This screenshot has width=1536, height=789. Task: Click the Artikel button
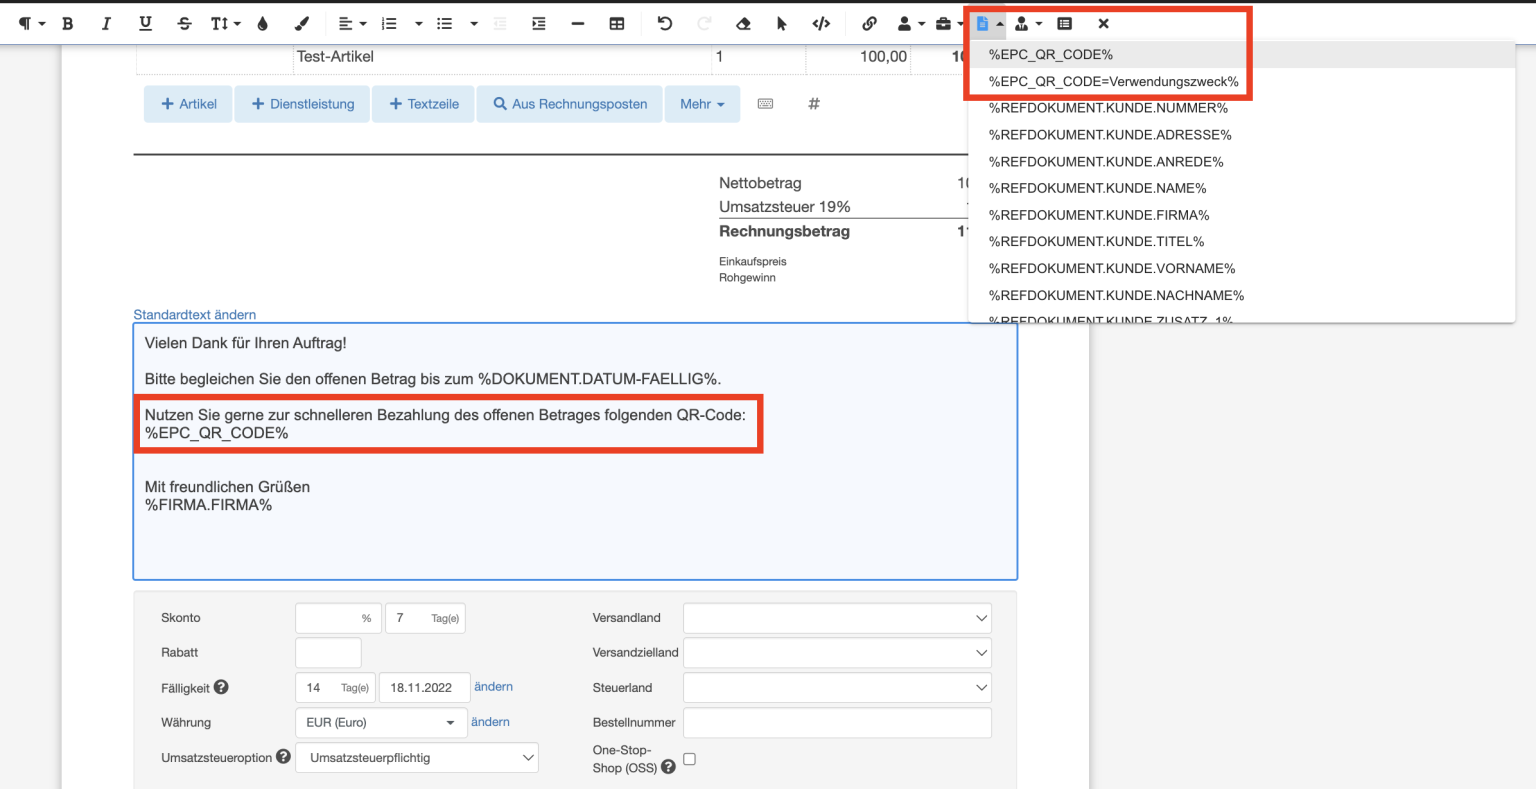click(x=187, y=104)
